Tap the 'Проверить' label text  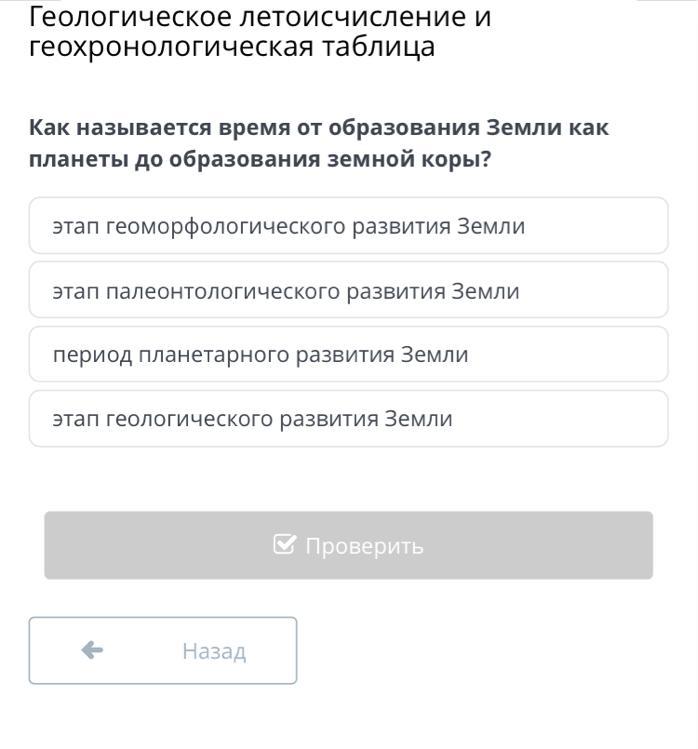pyautogui.click(x=364, y=546)
